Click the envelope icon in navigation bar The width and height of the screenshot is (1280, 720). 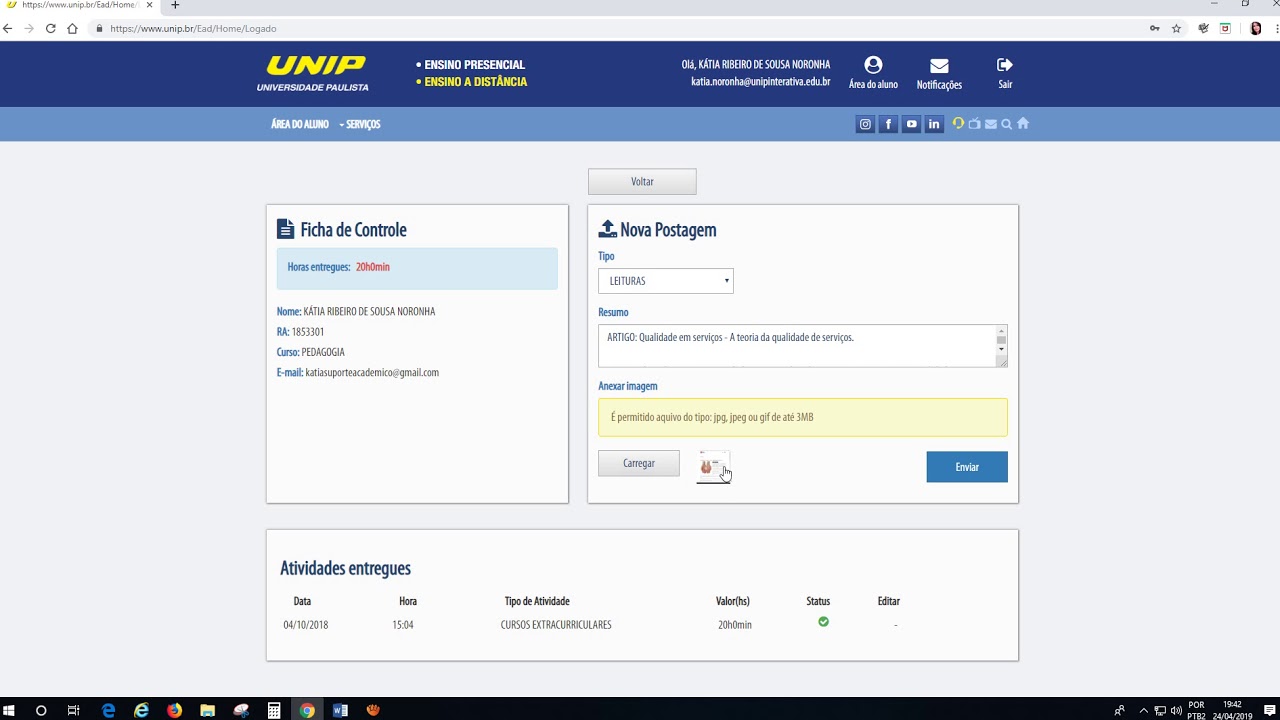[991, 124]
